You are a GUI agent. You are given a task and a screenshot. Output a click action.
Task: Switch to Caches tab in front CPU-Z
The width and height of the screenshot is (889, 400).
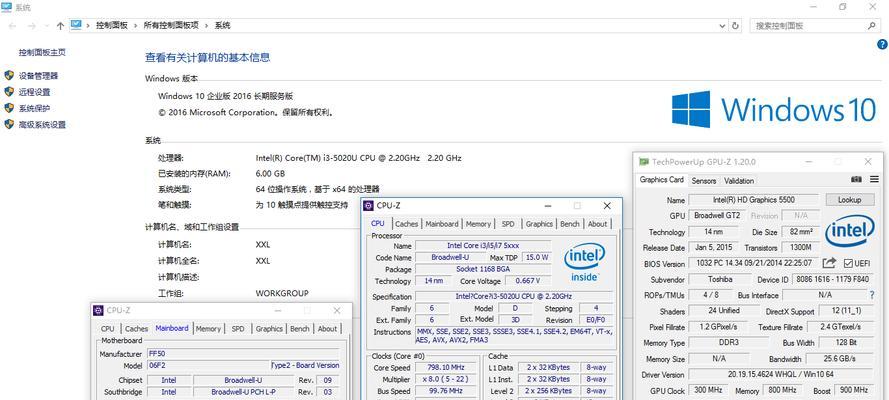click(407, 224)
